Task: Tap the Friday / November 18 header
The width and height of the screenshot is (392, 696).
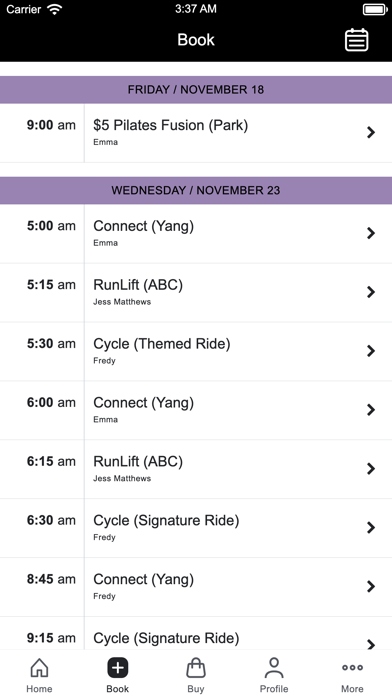Action: 196,90
